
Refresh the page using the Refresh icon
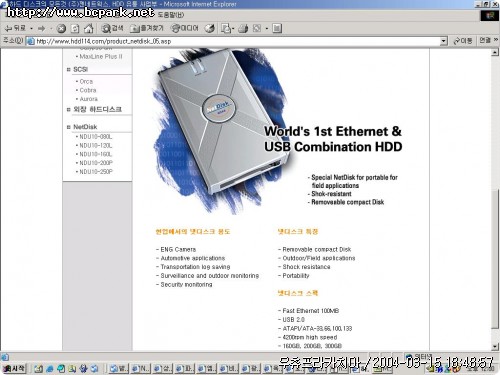75,28
